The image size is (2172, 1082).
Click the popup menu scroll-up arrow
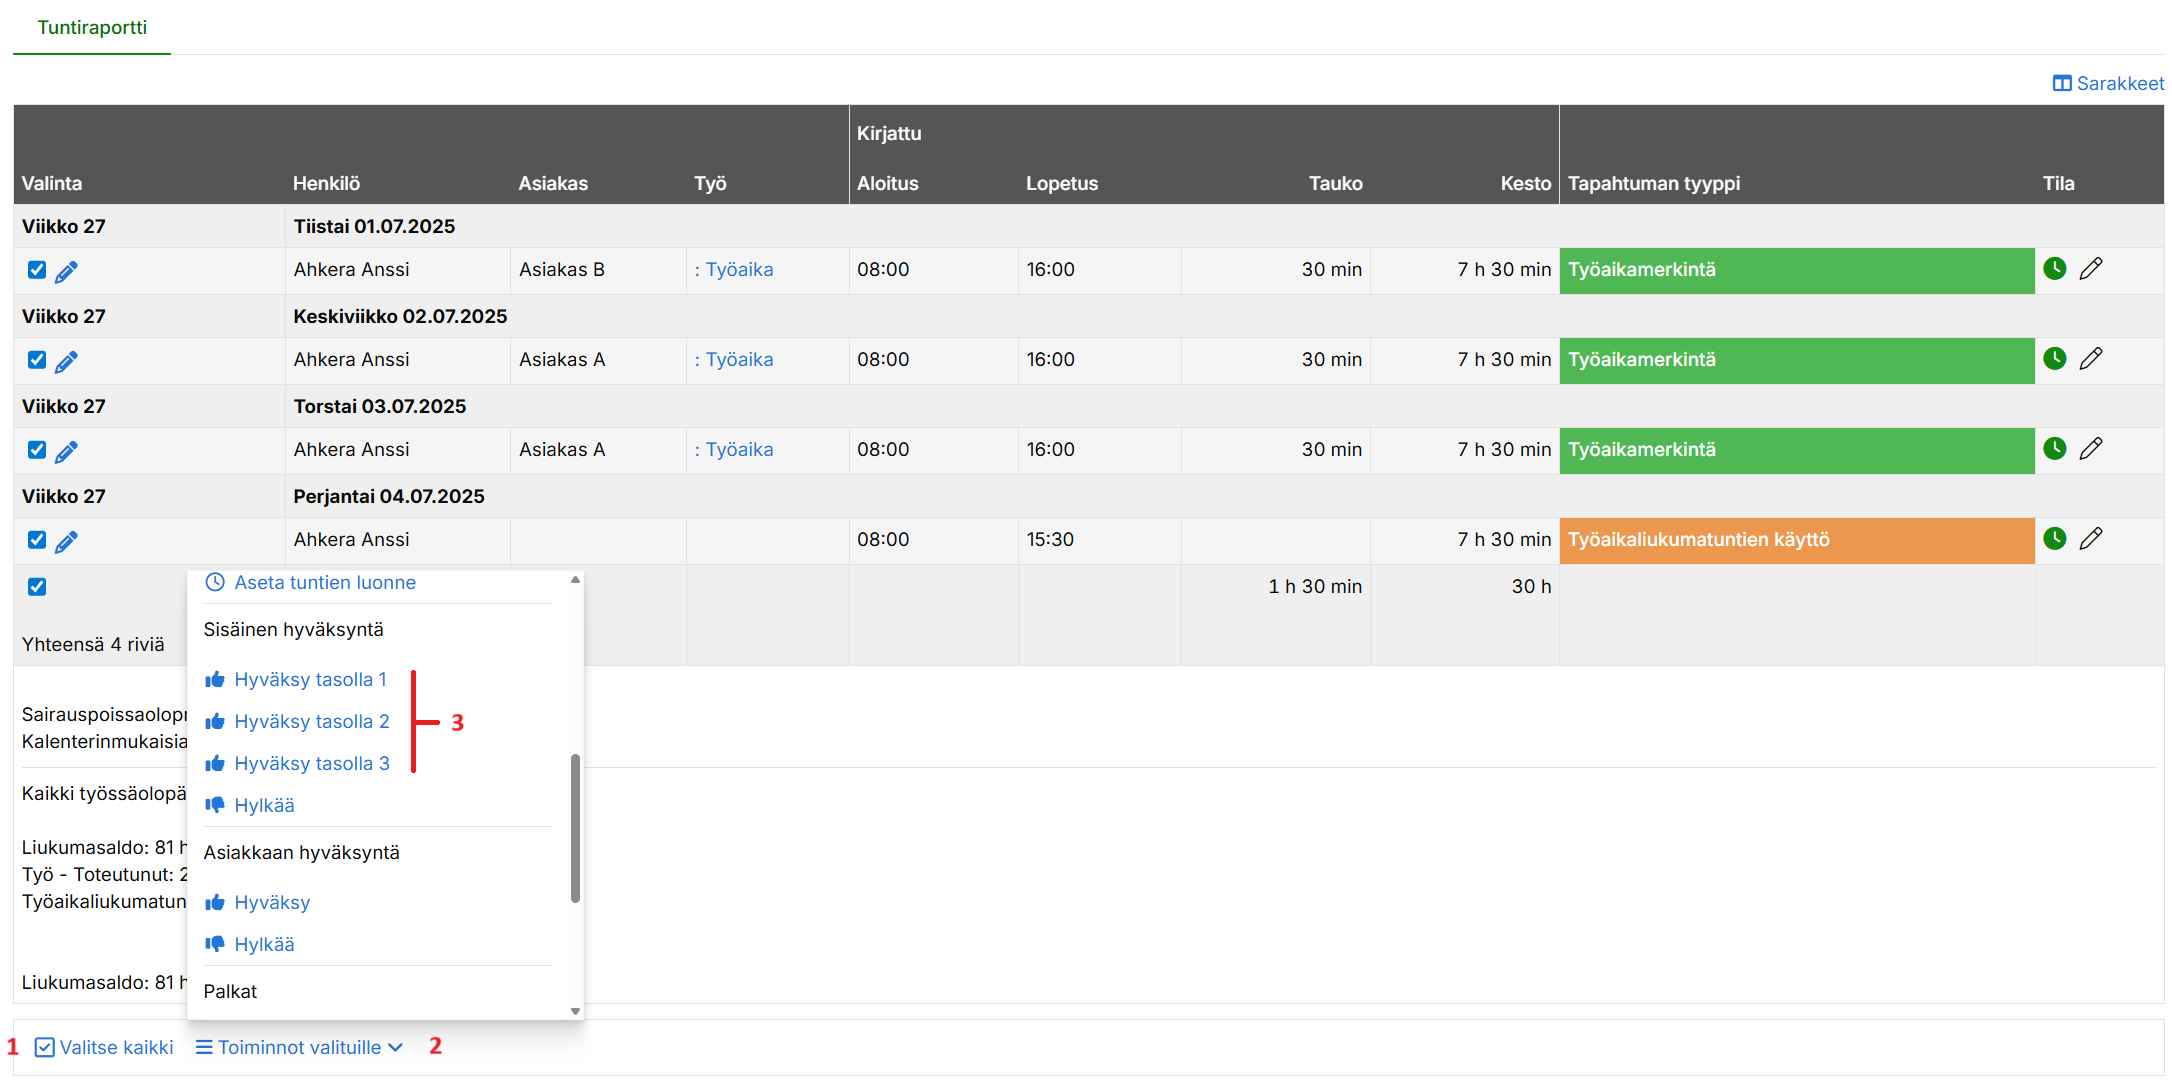click(x=575, y=580)
